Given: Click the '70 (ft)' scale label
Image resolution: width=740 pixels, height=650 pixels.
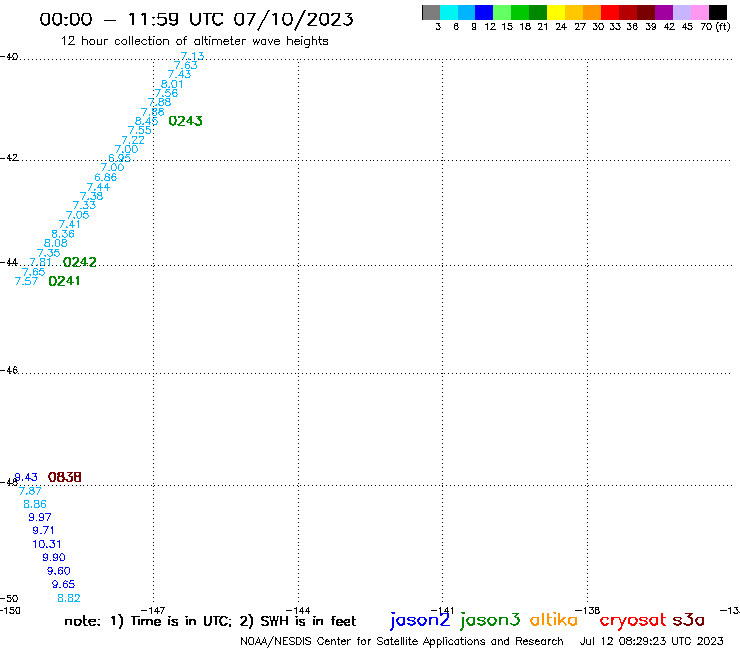Looking at the screenshot, I should pos(715,27).
